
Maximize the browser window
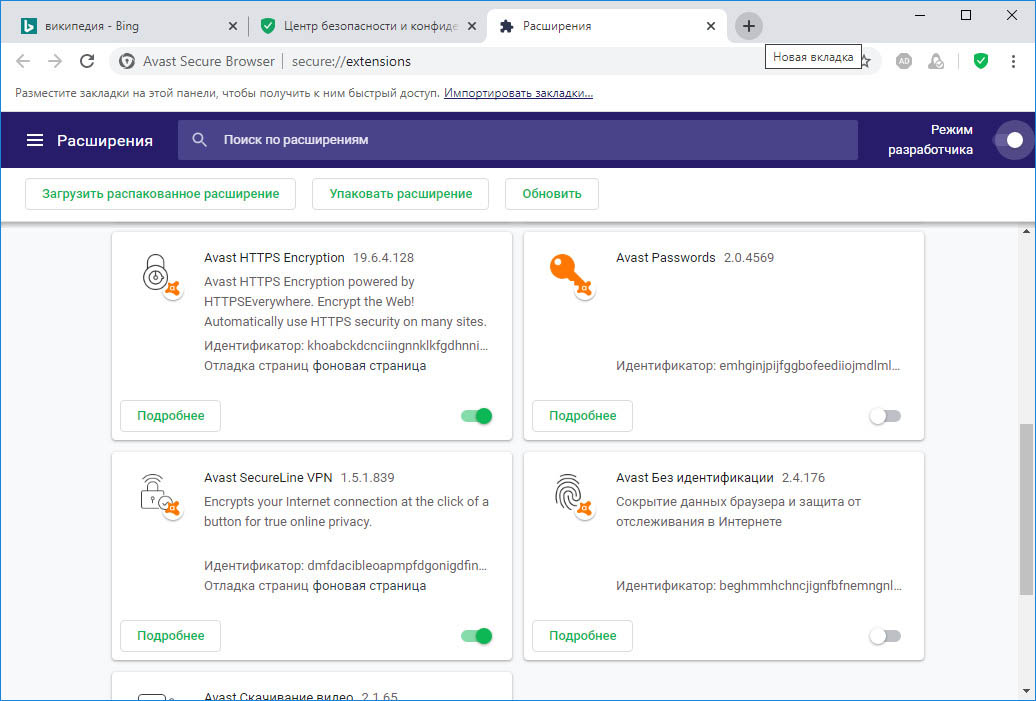pyautogui.click(x=966, y=15)
